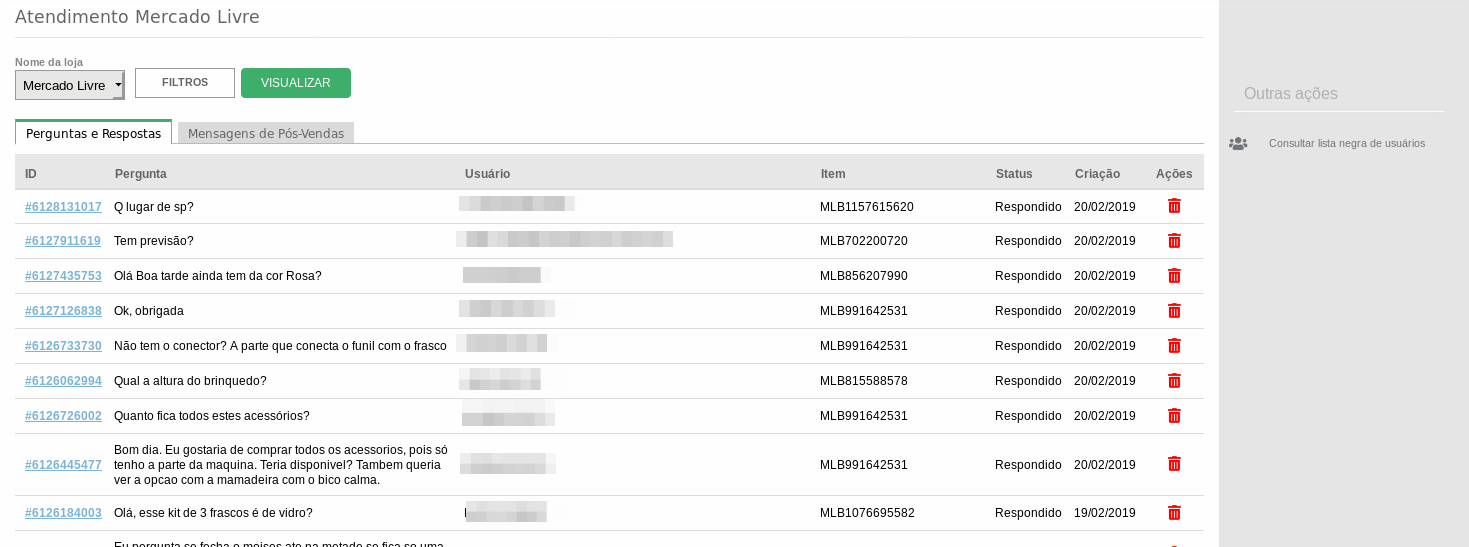This screenshot has height=547, width=1469.
Task: Click the green VISUALIZAR button
Action: click(x=296, y=83)
